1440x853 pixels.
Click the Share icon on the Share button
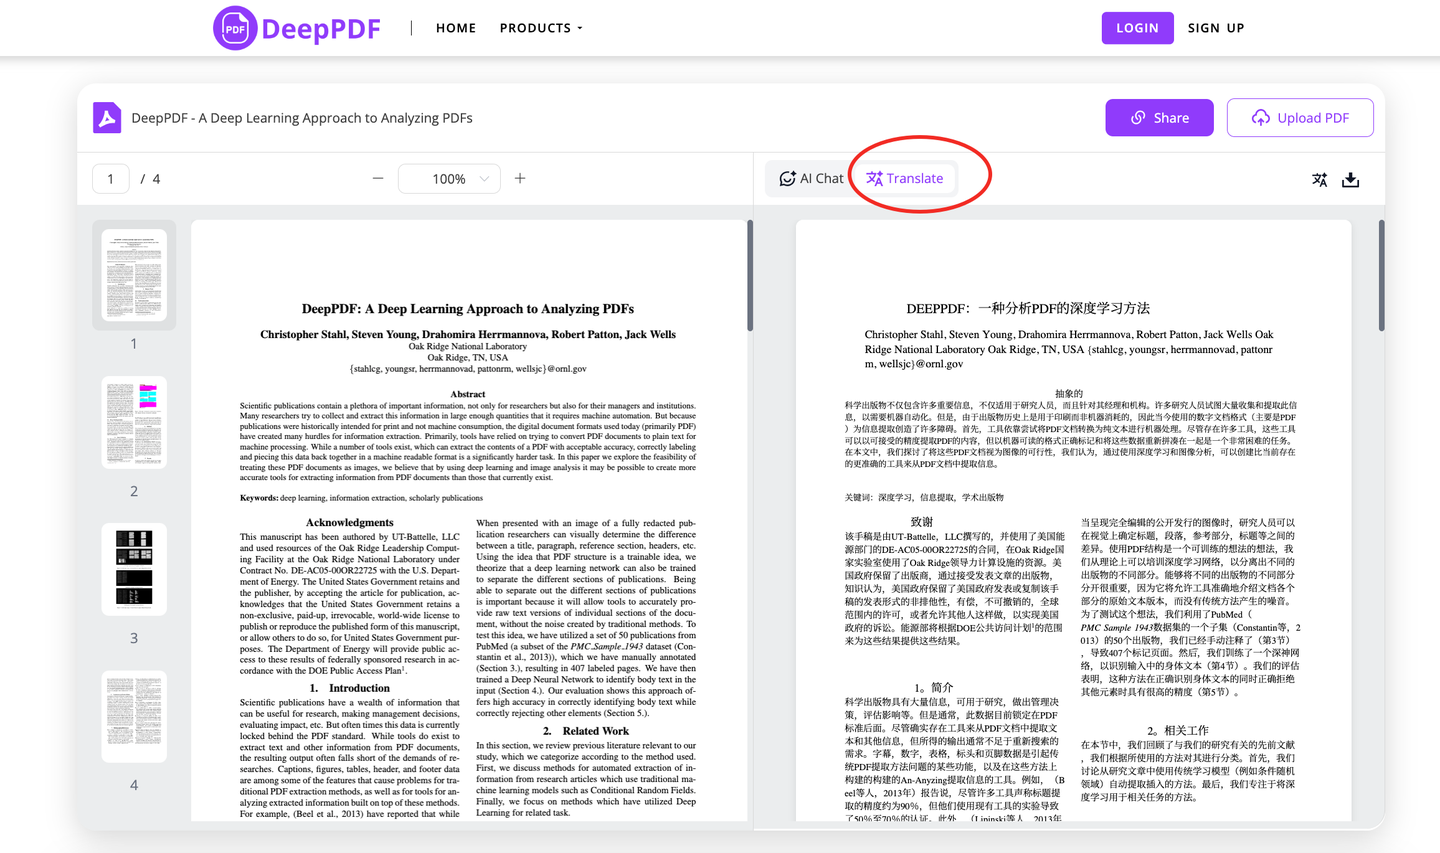click(x=1136, y=117)
